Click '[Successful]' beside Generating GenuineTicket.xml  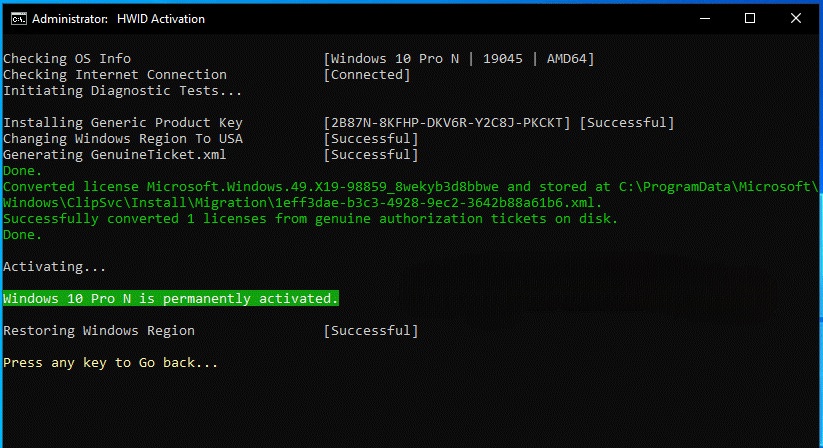tap(371, 155)
